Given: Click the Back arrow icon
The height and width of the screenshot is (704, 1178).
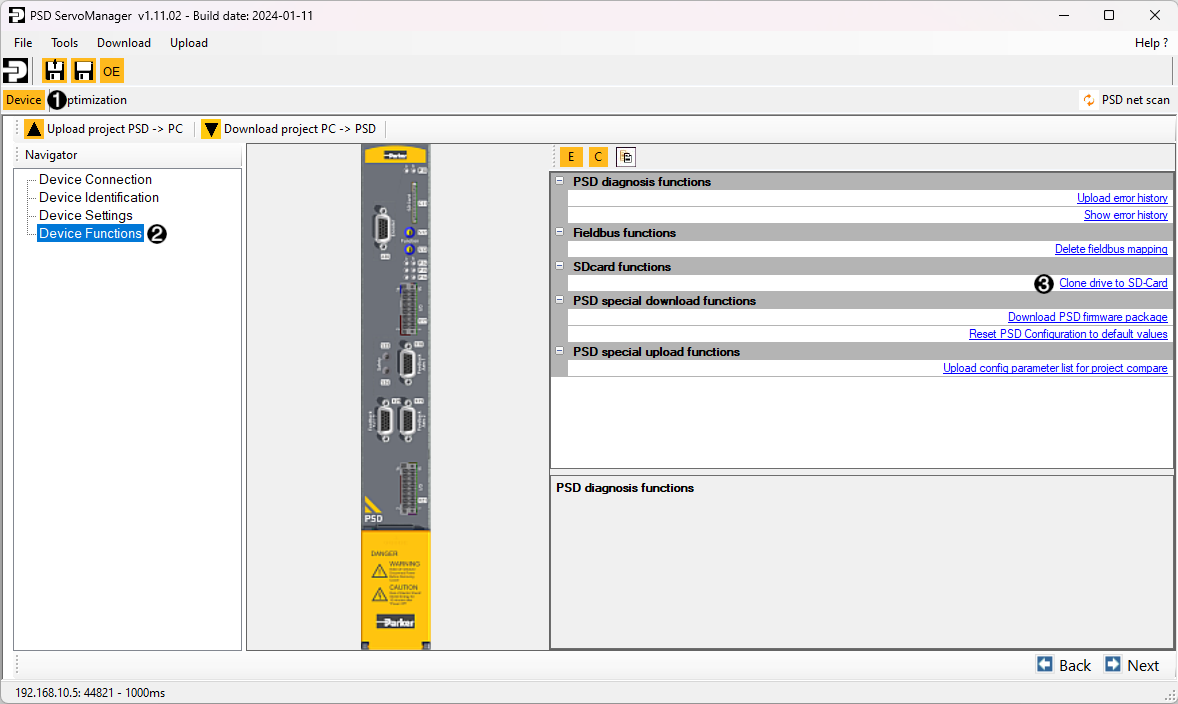Looking at the screenshot, I should pyautogui.click(x=1045, y=665).
